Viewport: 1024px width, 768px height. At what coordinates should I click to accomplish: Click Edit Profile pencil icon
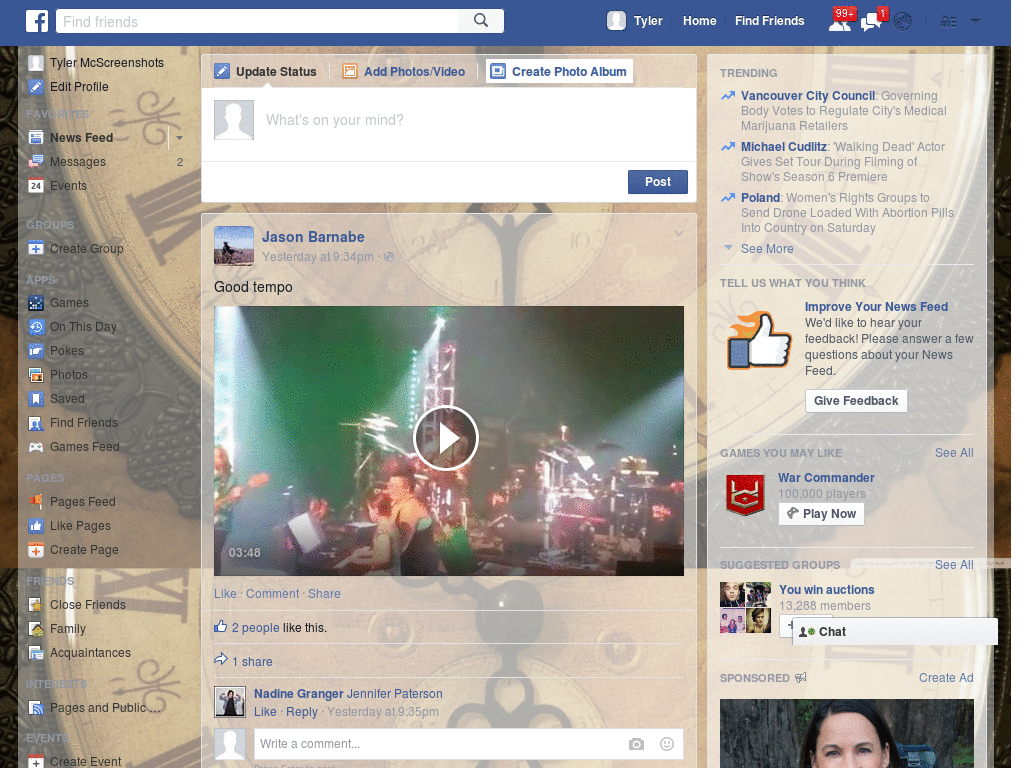tap(36, 87)
